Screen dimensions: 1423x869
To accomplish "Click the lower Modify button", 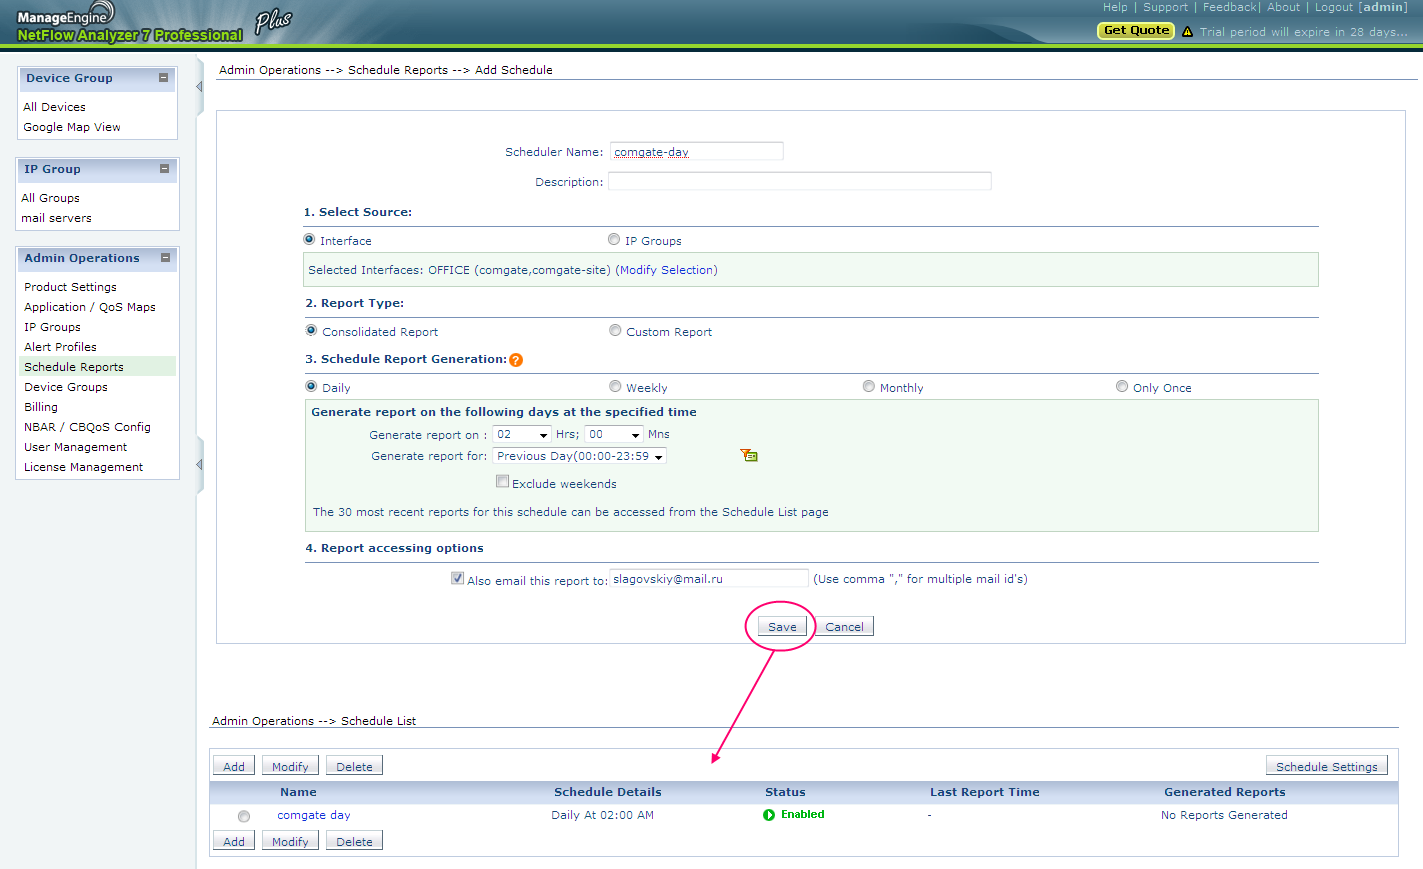I will pos(290,841).
